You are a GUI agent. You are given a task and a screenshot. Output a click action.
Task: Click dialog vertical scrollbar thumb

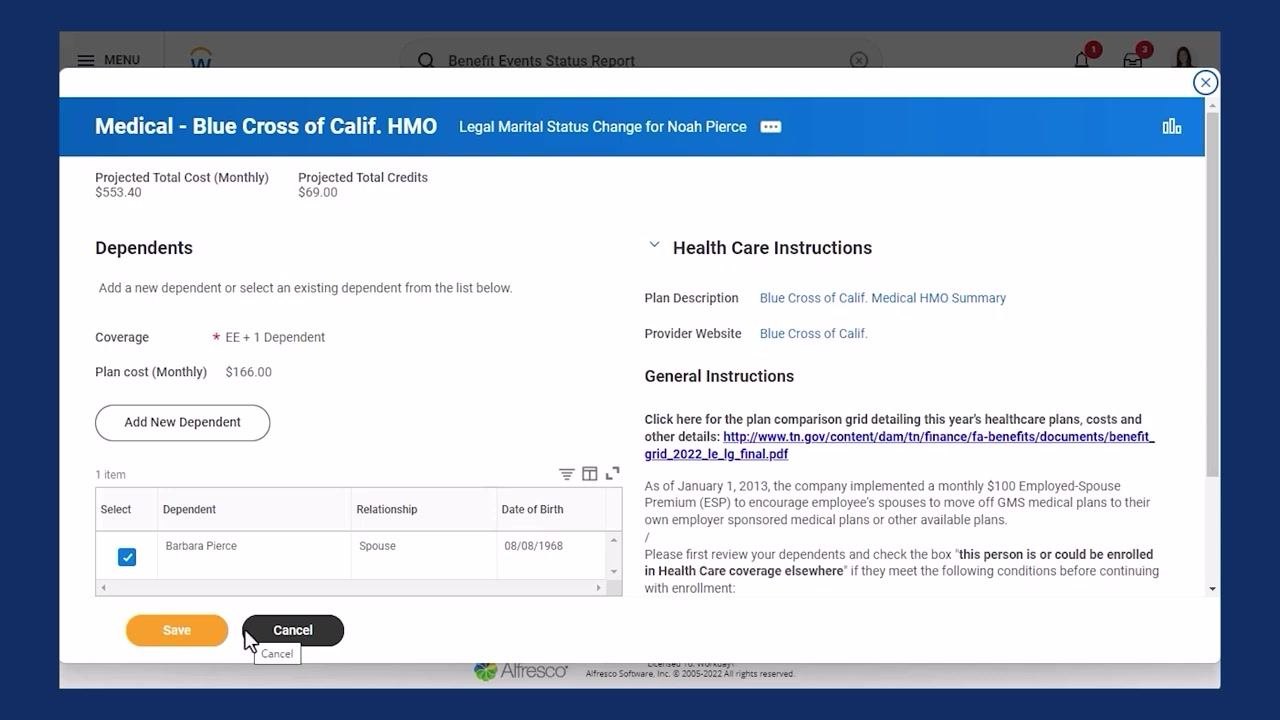click(1213, 294)
